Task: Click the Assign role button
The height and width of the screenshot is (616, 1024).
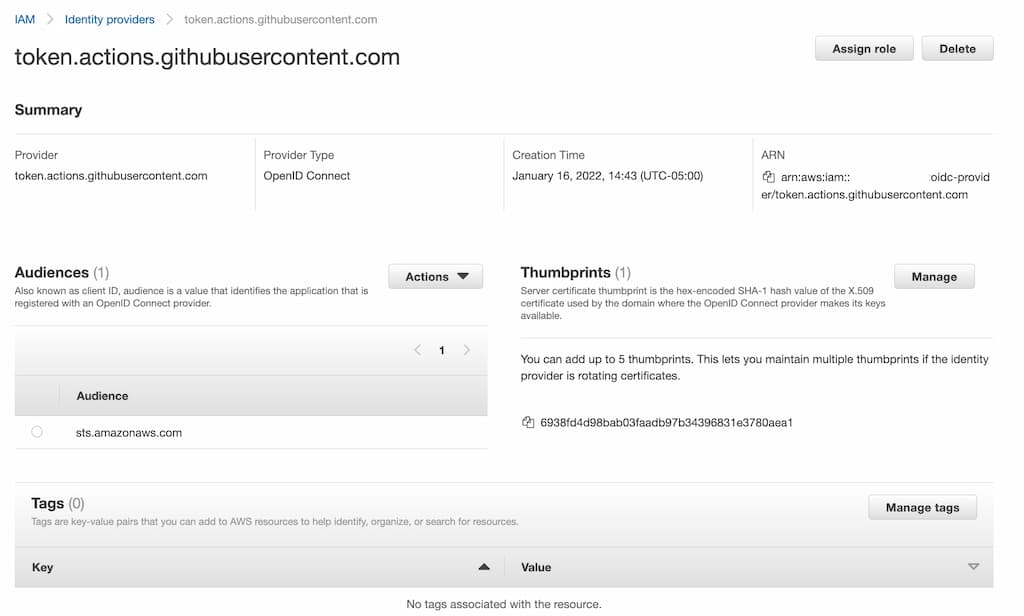Action: point(863,48)
